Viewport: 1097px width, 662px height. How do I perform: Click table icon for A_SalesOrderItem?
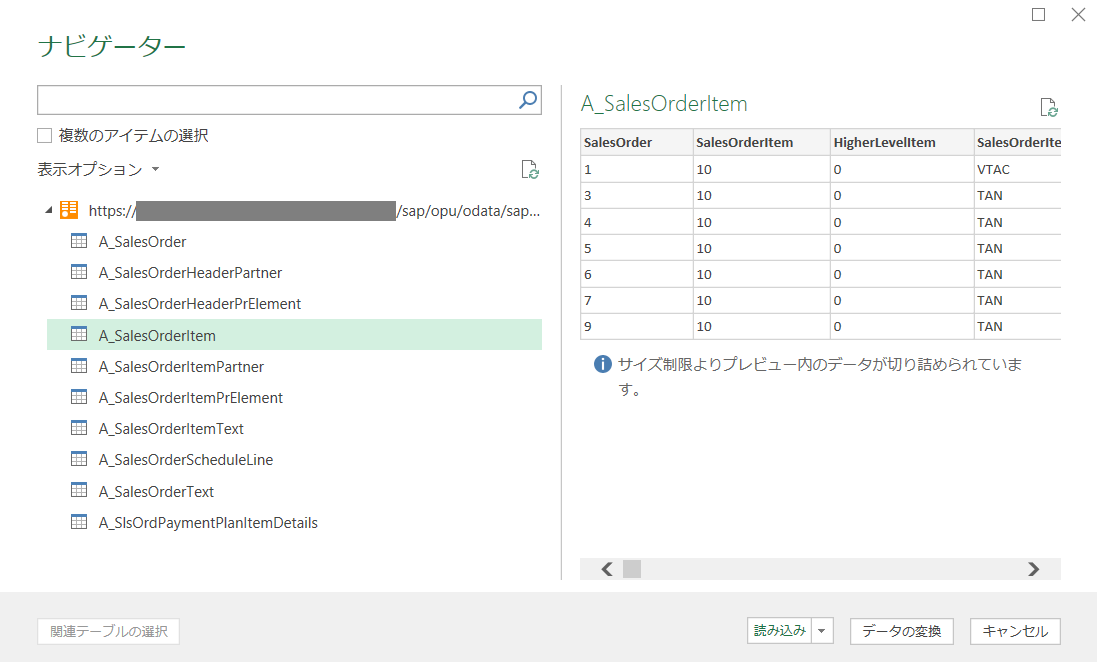point(79,334)
